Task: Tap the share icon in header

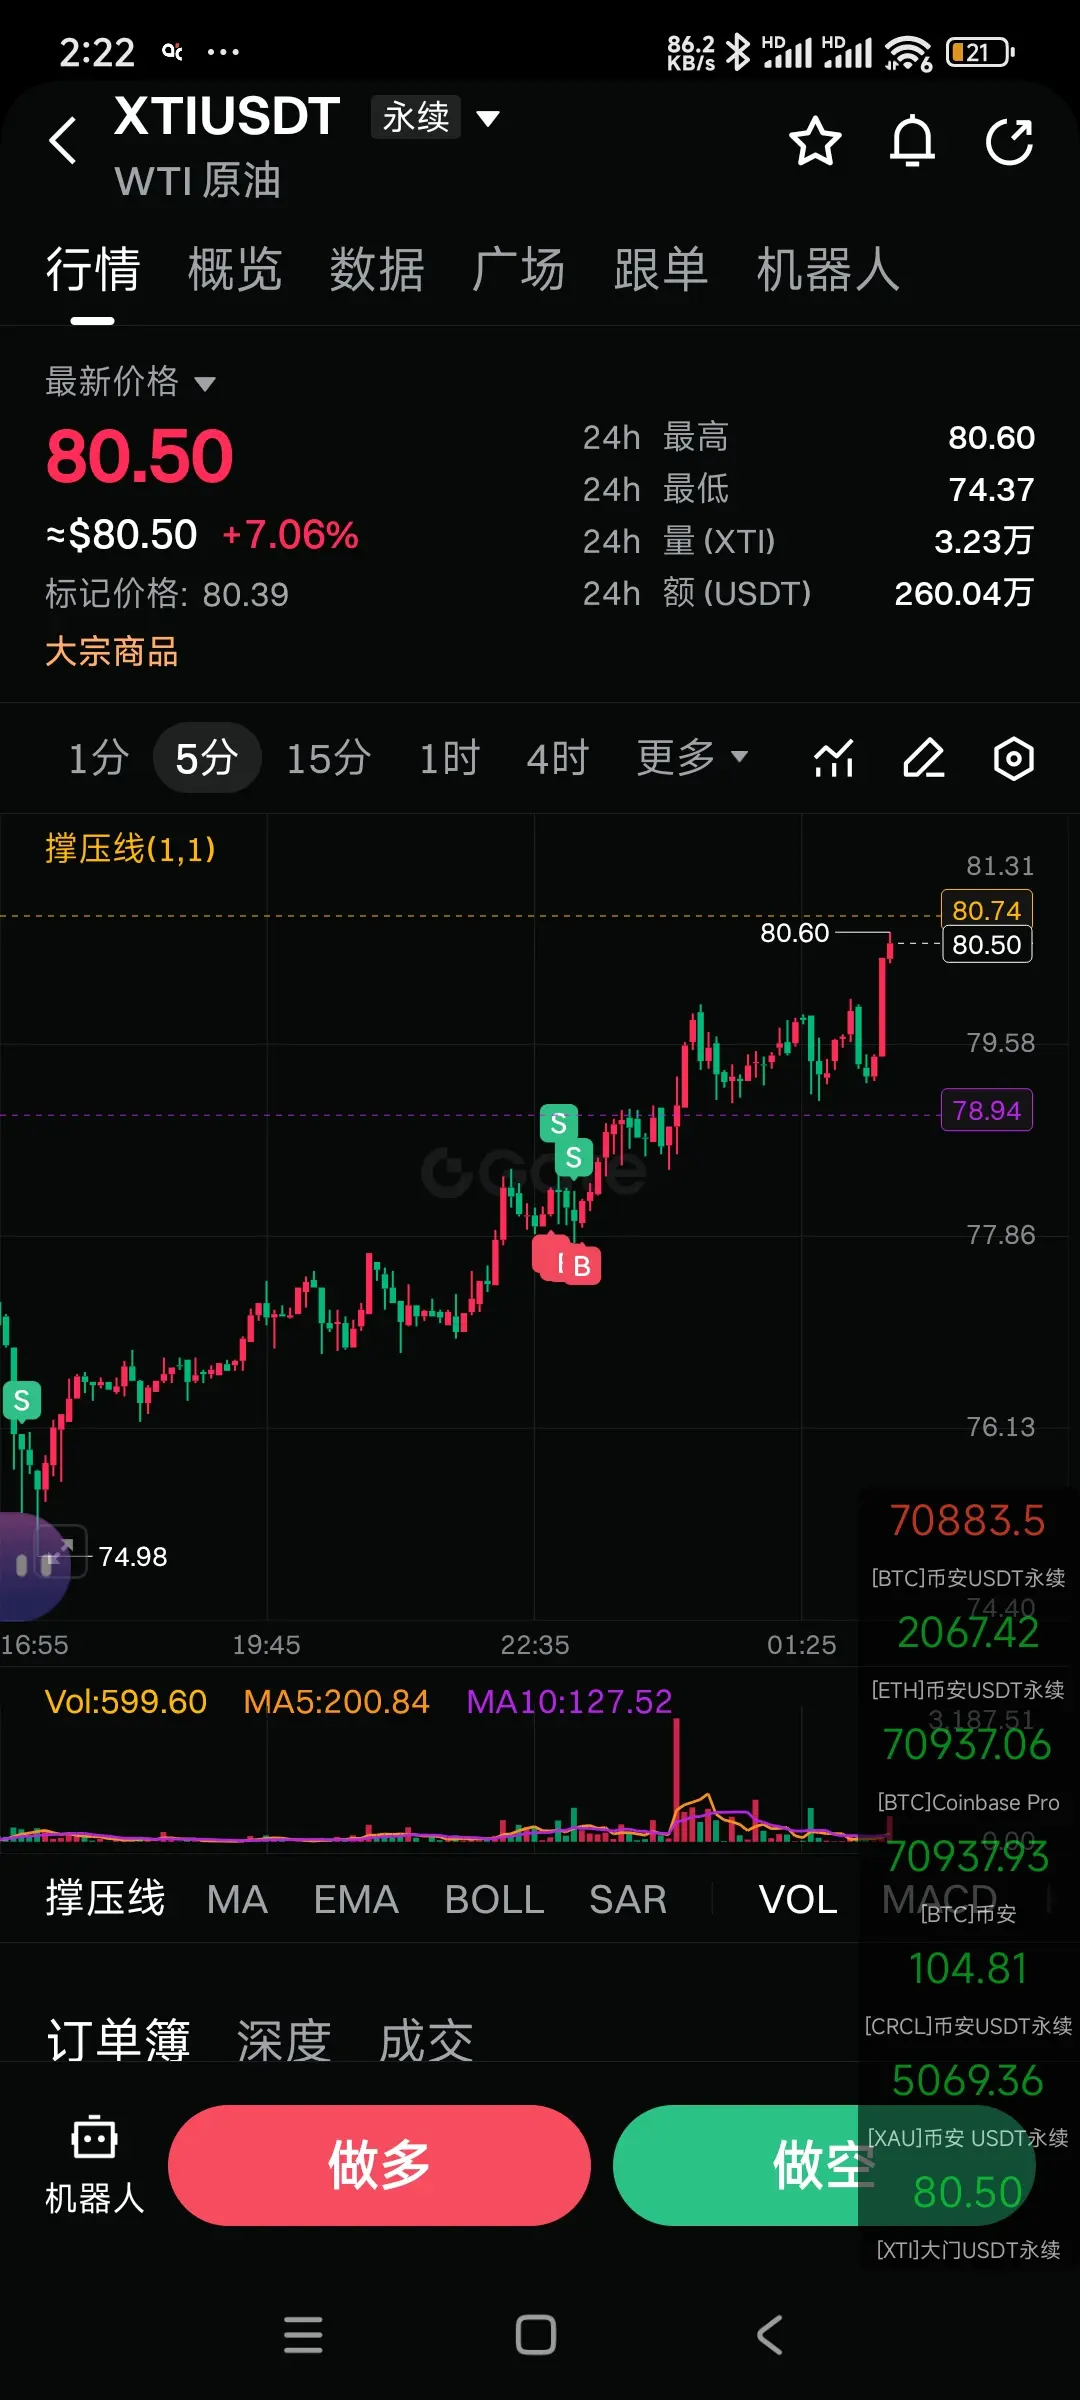Action: [x=1009, y=141]
